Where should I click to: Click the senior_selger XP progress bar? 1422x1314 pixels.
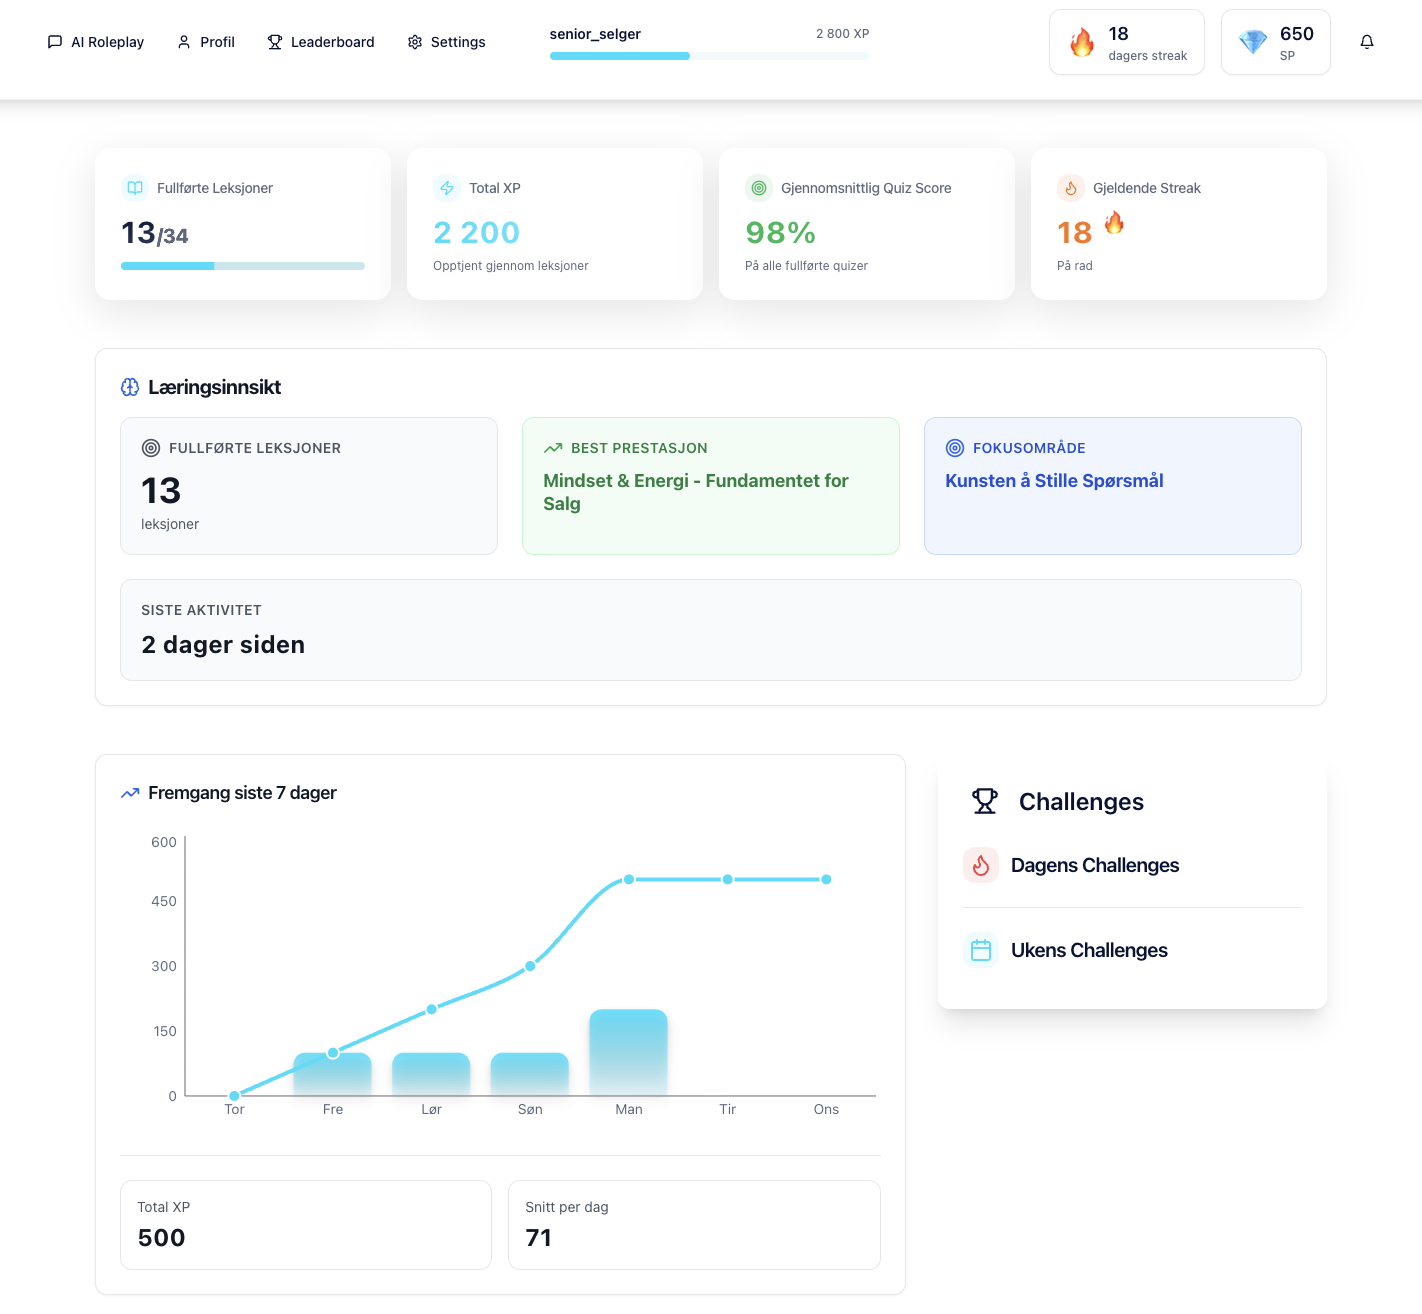(x=709, y=56)
